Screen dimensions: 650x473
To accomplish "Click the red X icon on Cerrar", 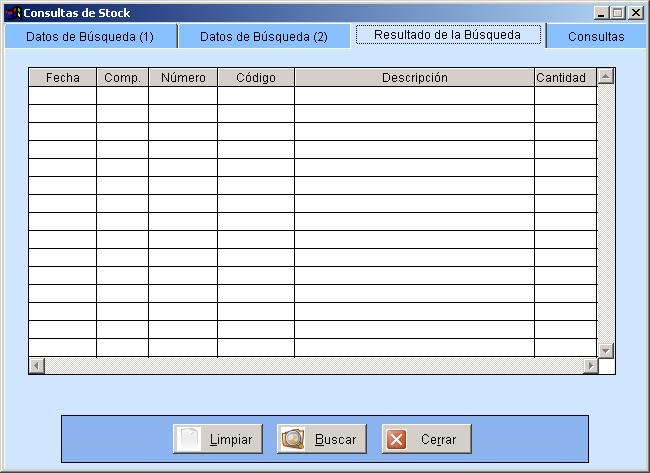I will tap(397, 439).
